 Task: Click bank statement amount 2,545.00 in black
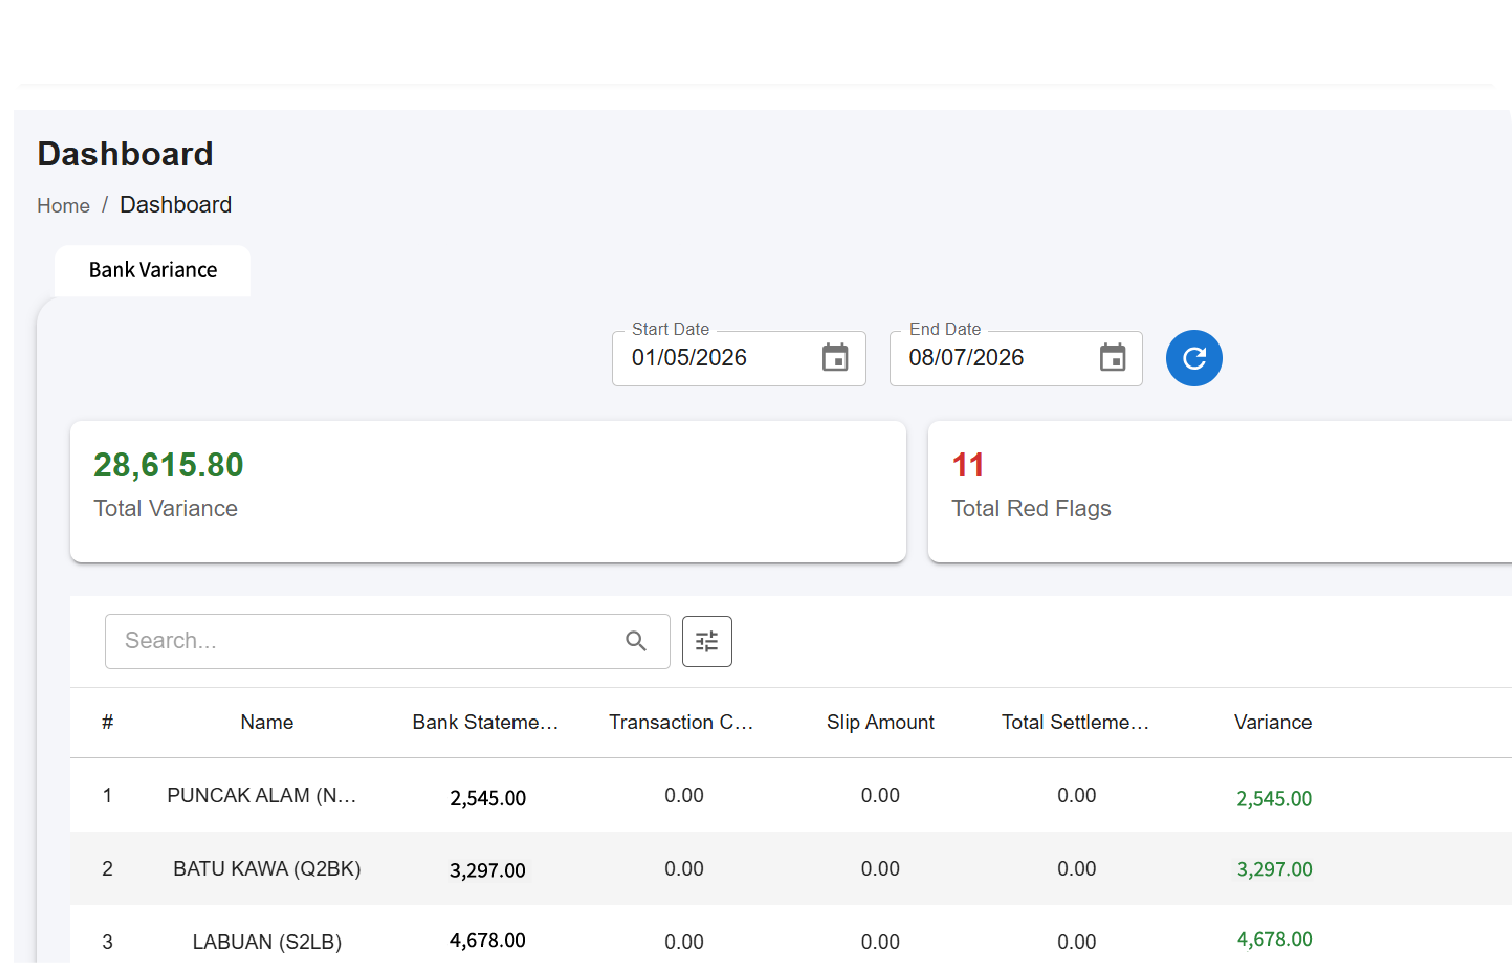coord(488,798)
